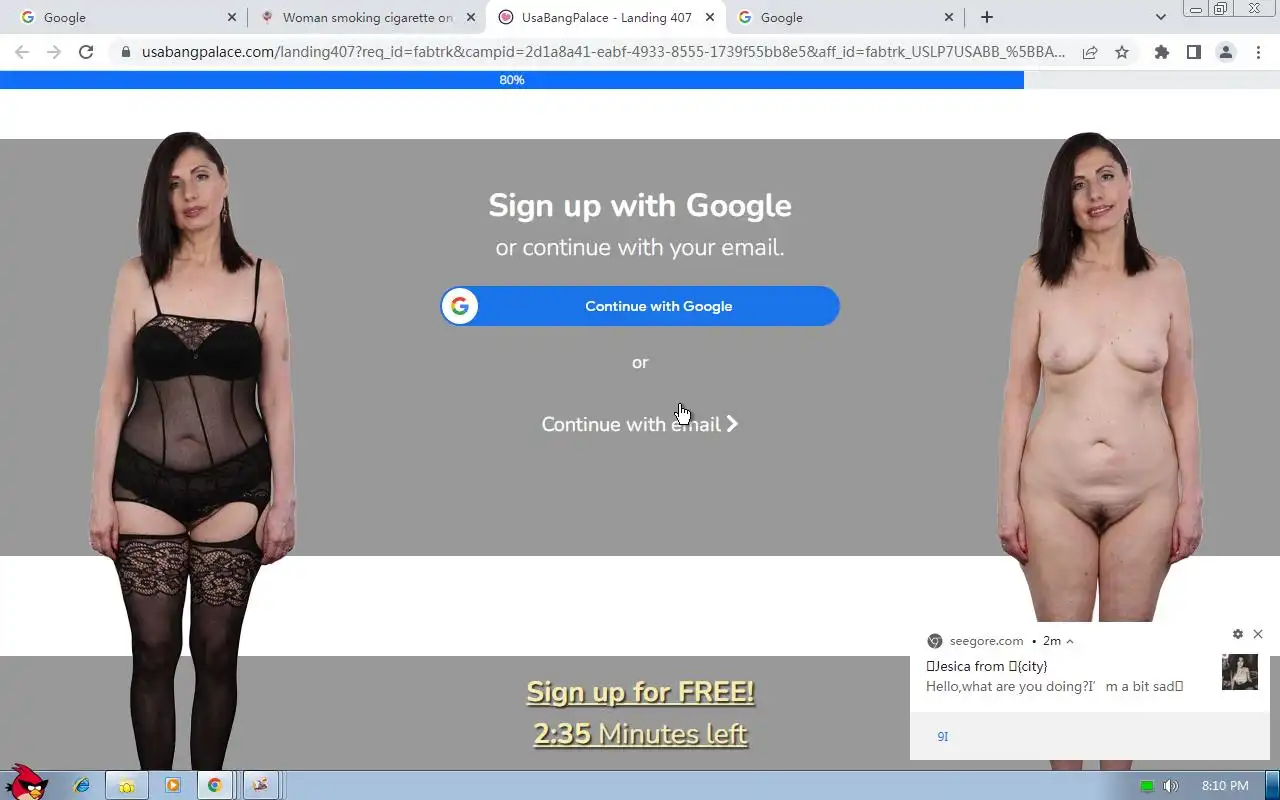The image size is (1280, 800).
Task: Open the media player taskbar icon
Action: point(172,786)
